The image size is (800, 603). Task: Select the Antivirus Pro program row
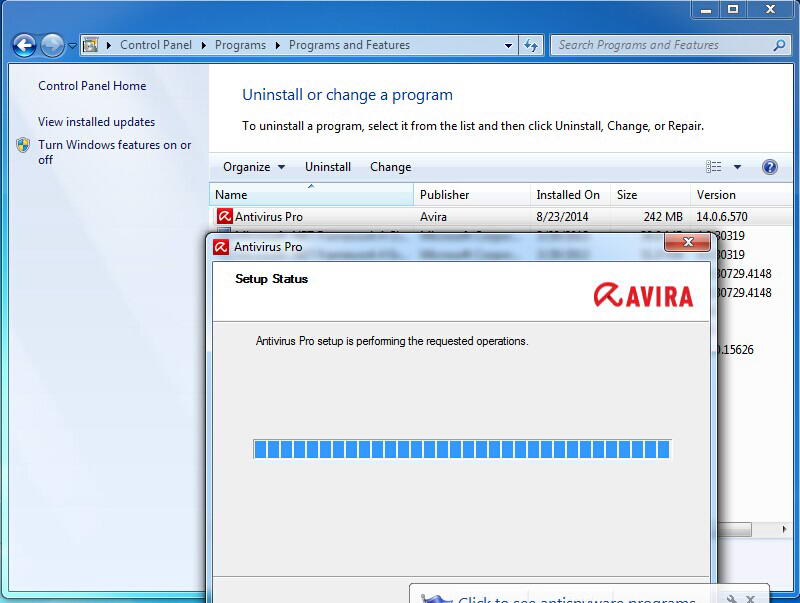[501, 217]
